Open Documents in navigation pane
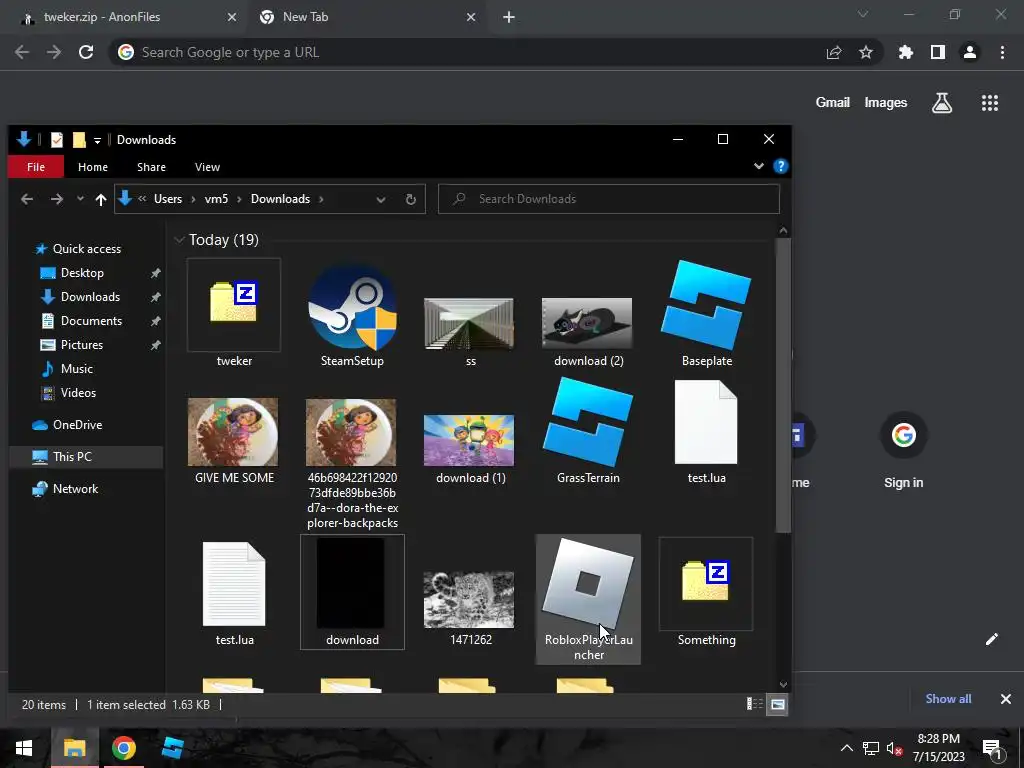1024x768 pixels. click(91, 321)
